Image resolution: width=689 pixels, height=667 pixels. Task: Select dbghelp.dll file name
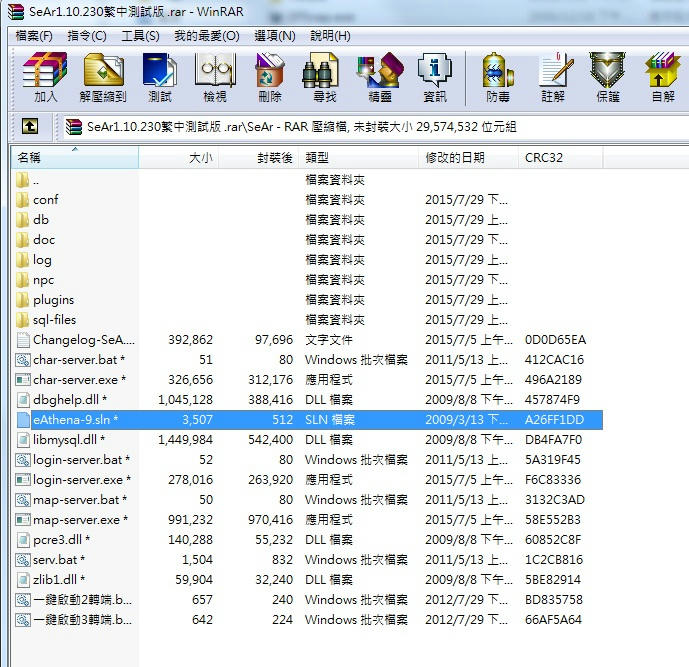pyautogui.click(x=70, y=400)
